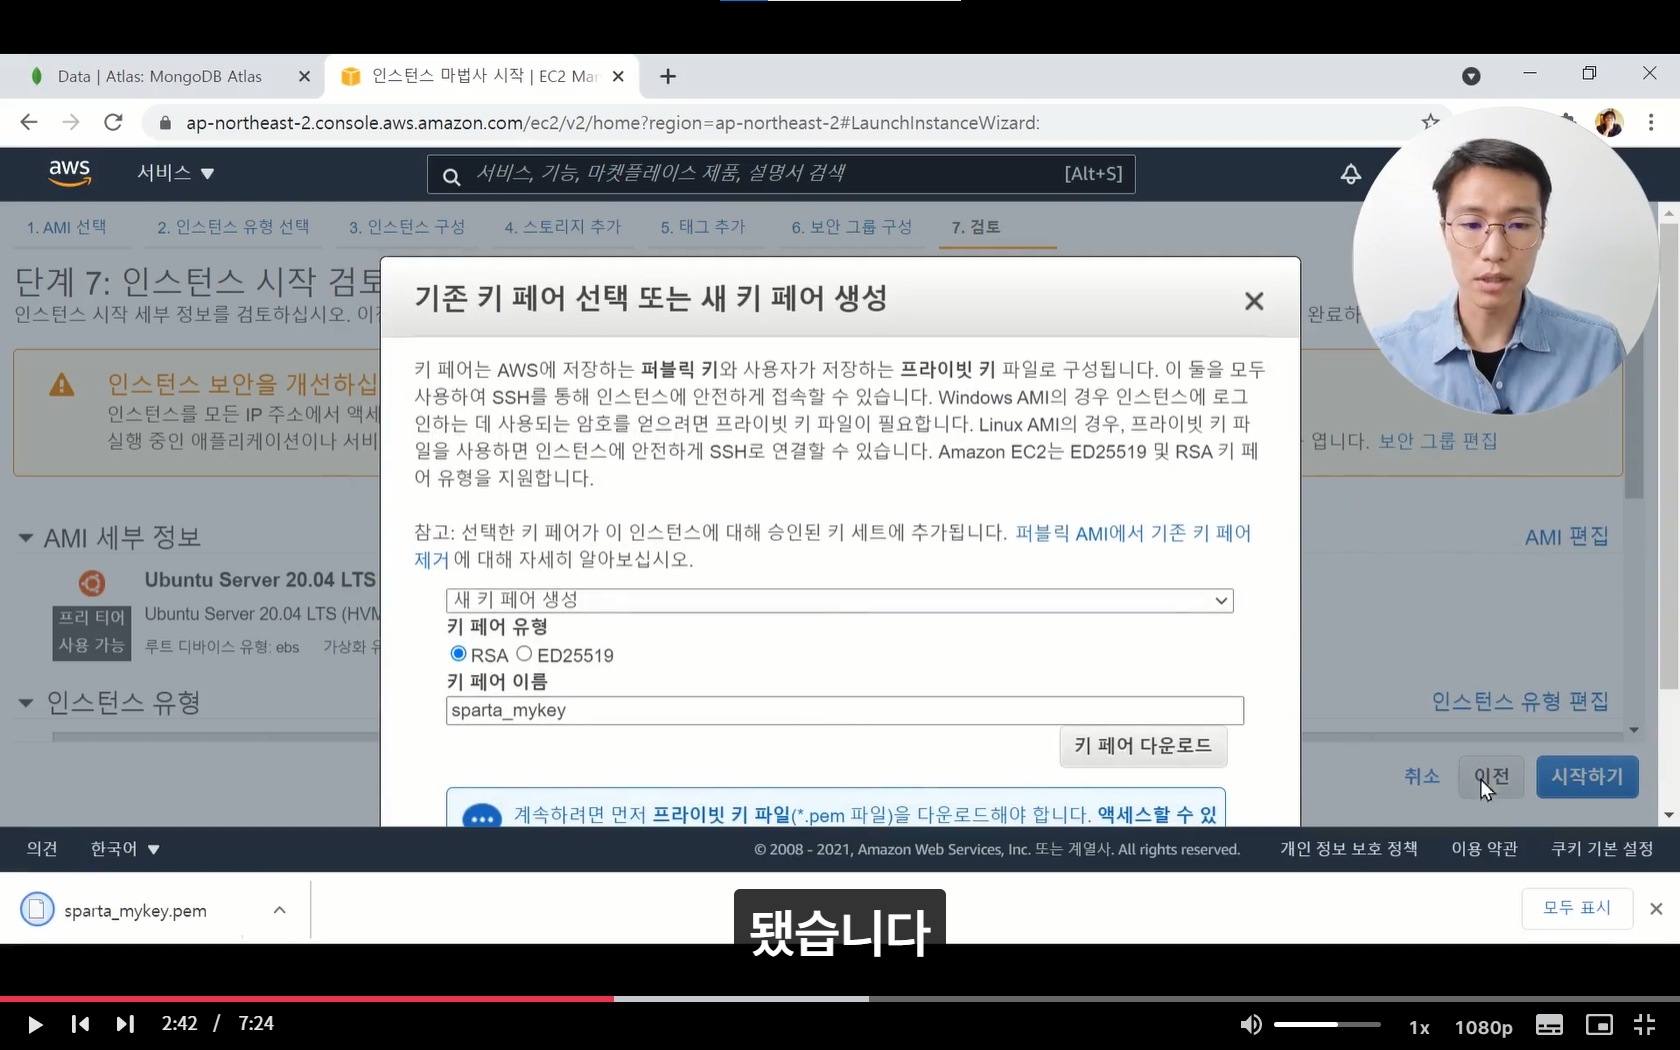1680x1050 pixels.
Task: Click the search magnifier icon in AWS bar
Action: 451,176
